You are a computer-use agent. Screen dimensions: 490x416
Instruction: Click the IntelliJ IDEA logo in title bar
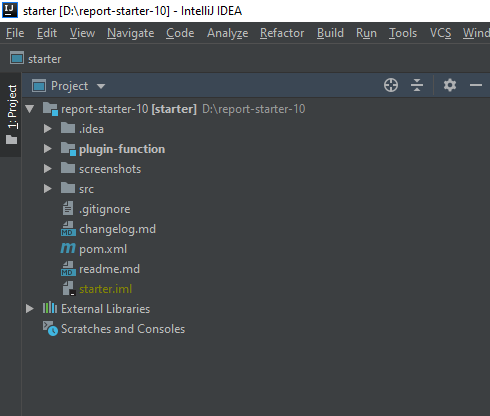point(10,10)
